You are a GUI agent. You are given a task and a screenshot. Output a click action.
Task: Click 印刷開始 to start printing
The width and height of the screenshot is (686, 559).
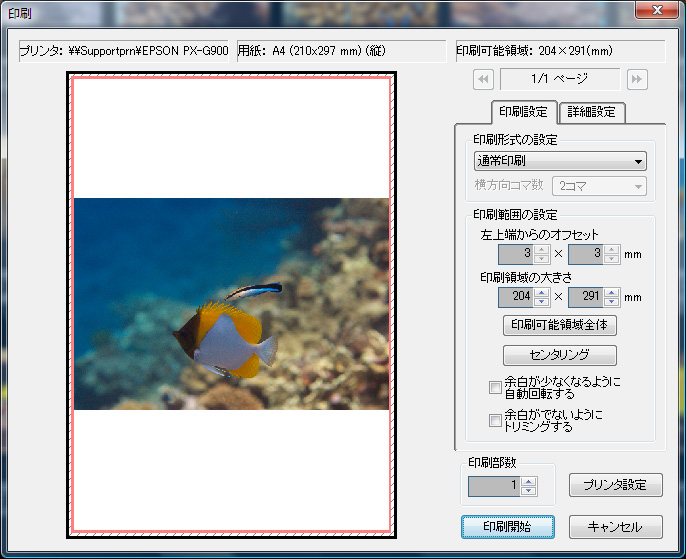(508, 527)
